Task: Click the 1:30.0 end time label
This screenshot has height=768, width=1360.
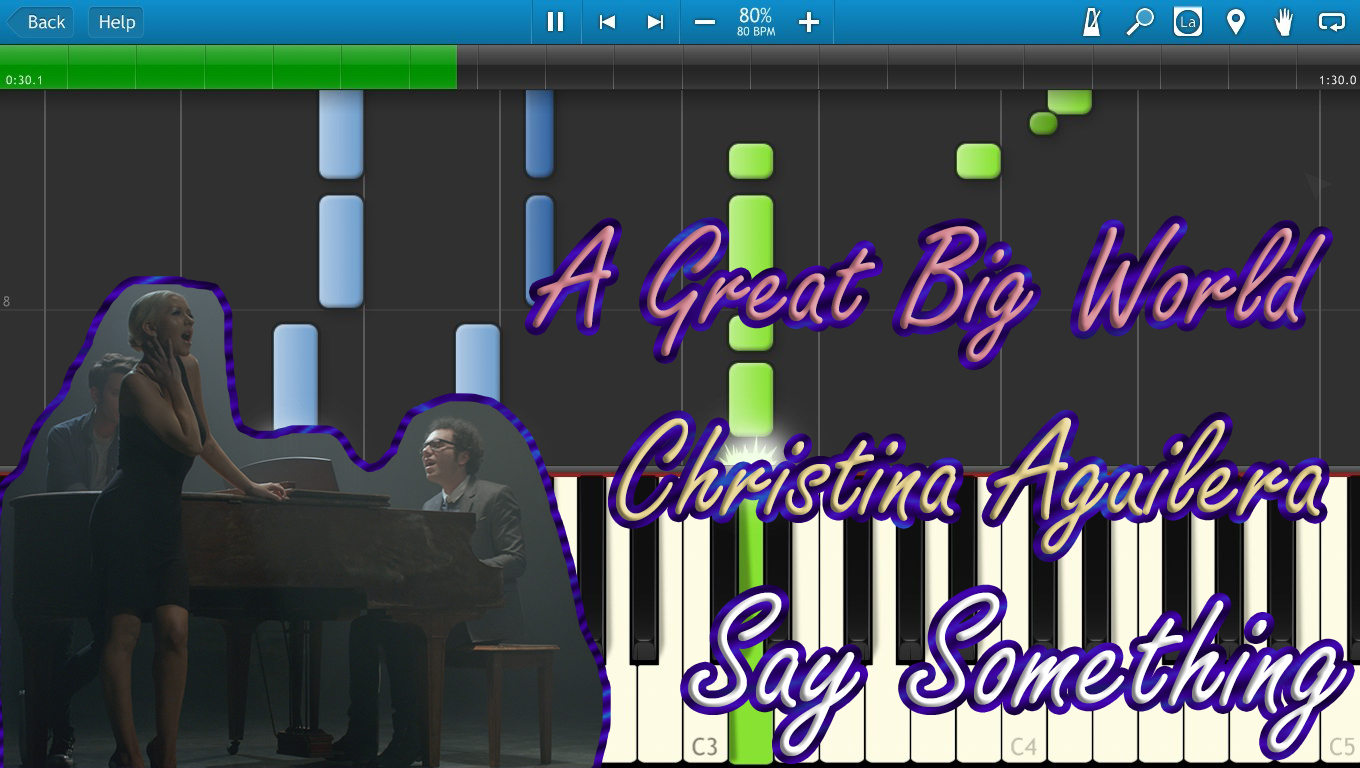Action: [x=1337, y=80]
